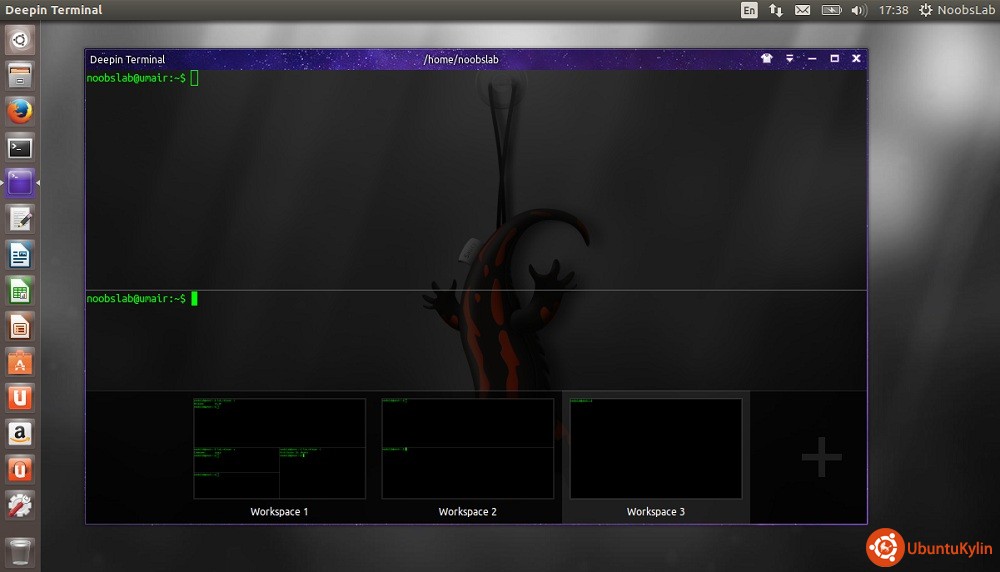This screenshot has height=572, width=1000.
Task: Open the Deepin Terminal dropdown menu
Action: coord(789,59)
